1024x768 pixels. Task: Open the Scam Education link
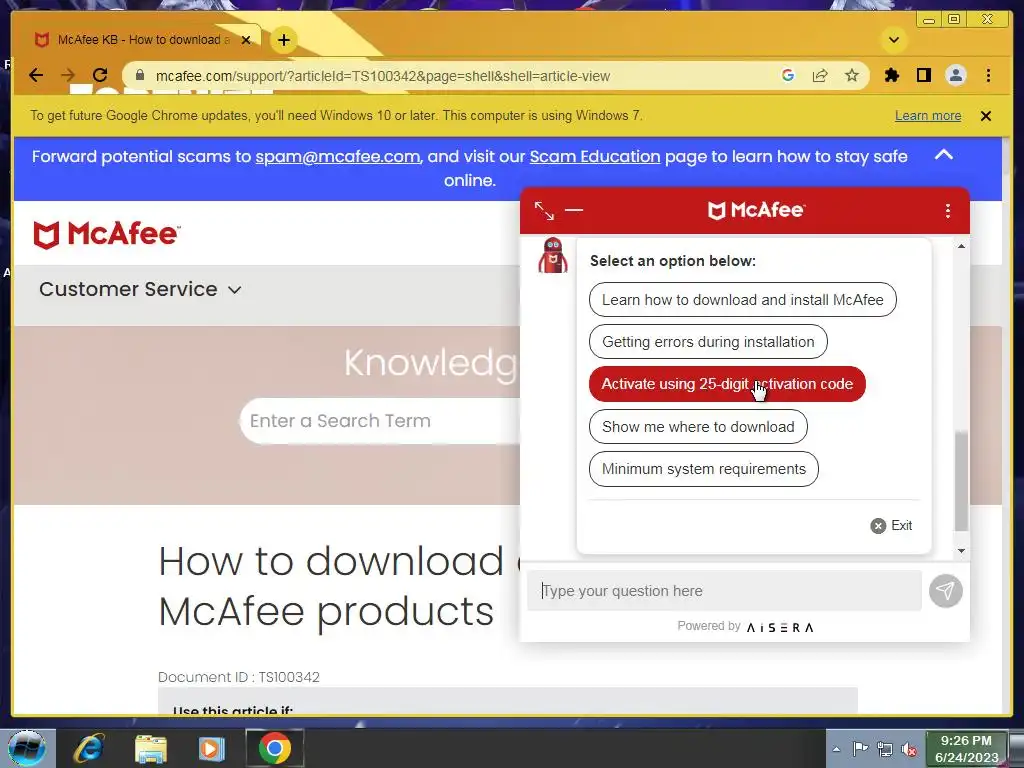595,157
